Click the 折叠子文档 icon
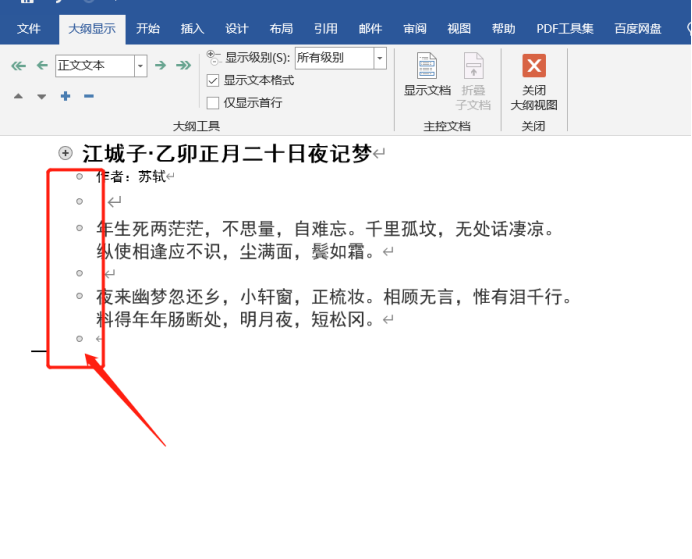692x559 pixels. click(473, 66)
